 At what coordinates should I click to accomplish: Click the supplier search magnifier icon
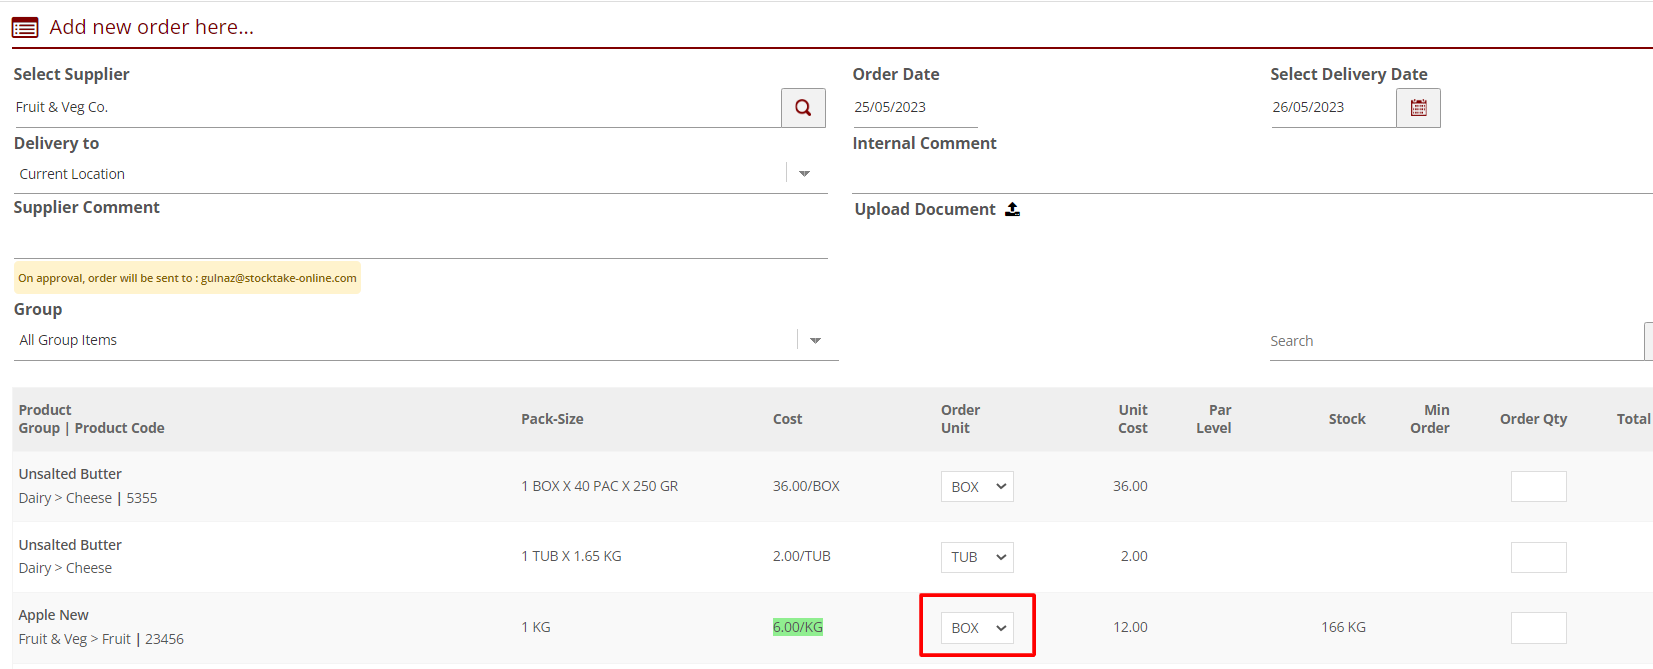click(x=803, y=108)
